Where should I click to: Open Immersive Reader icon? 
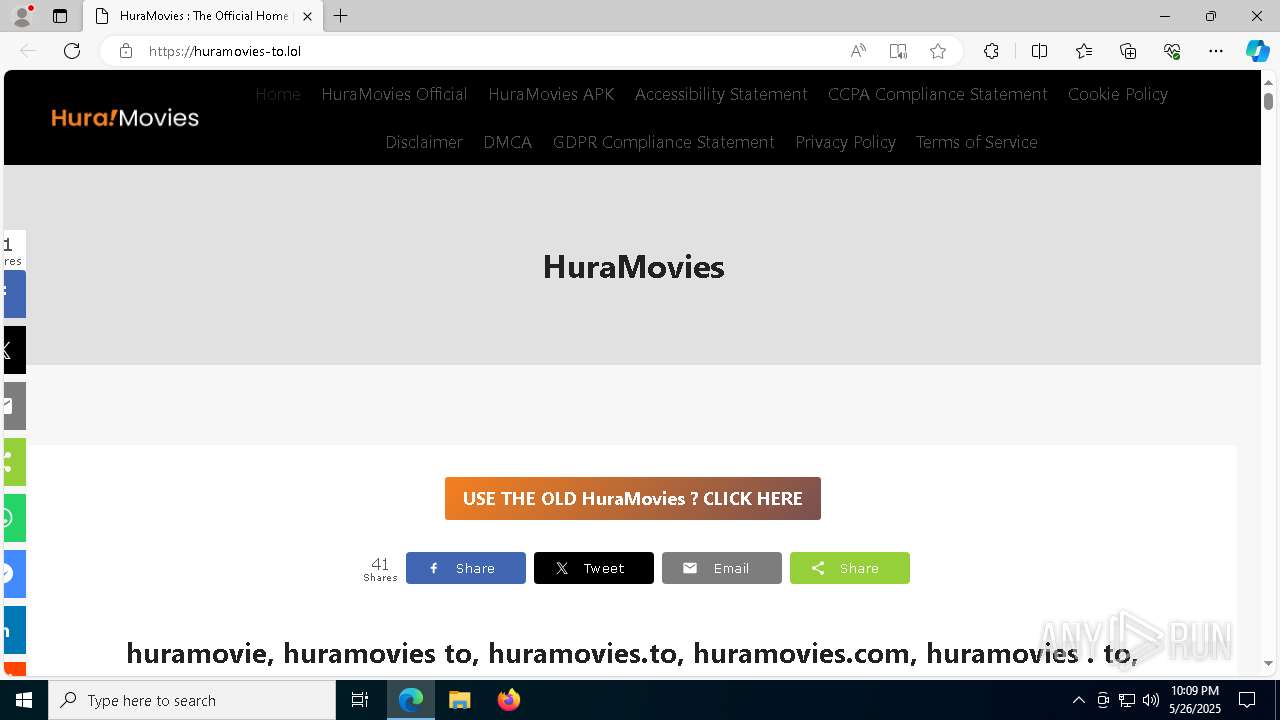click(x=898, y=51)
